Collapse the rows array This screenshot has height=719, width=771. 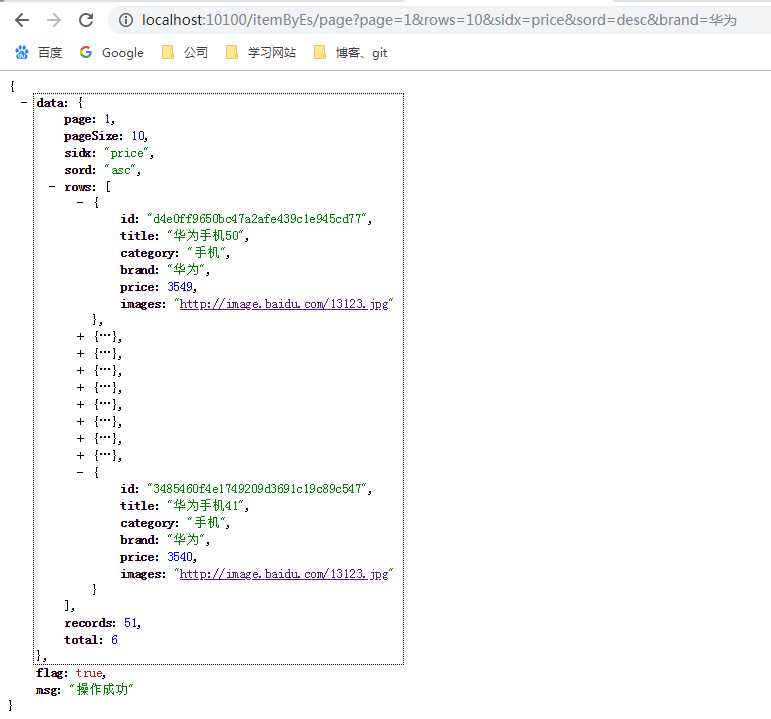click(52, 187)
